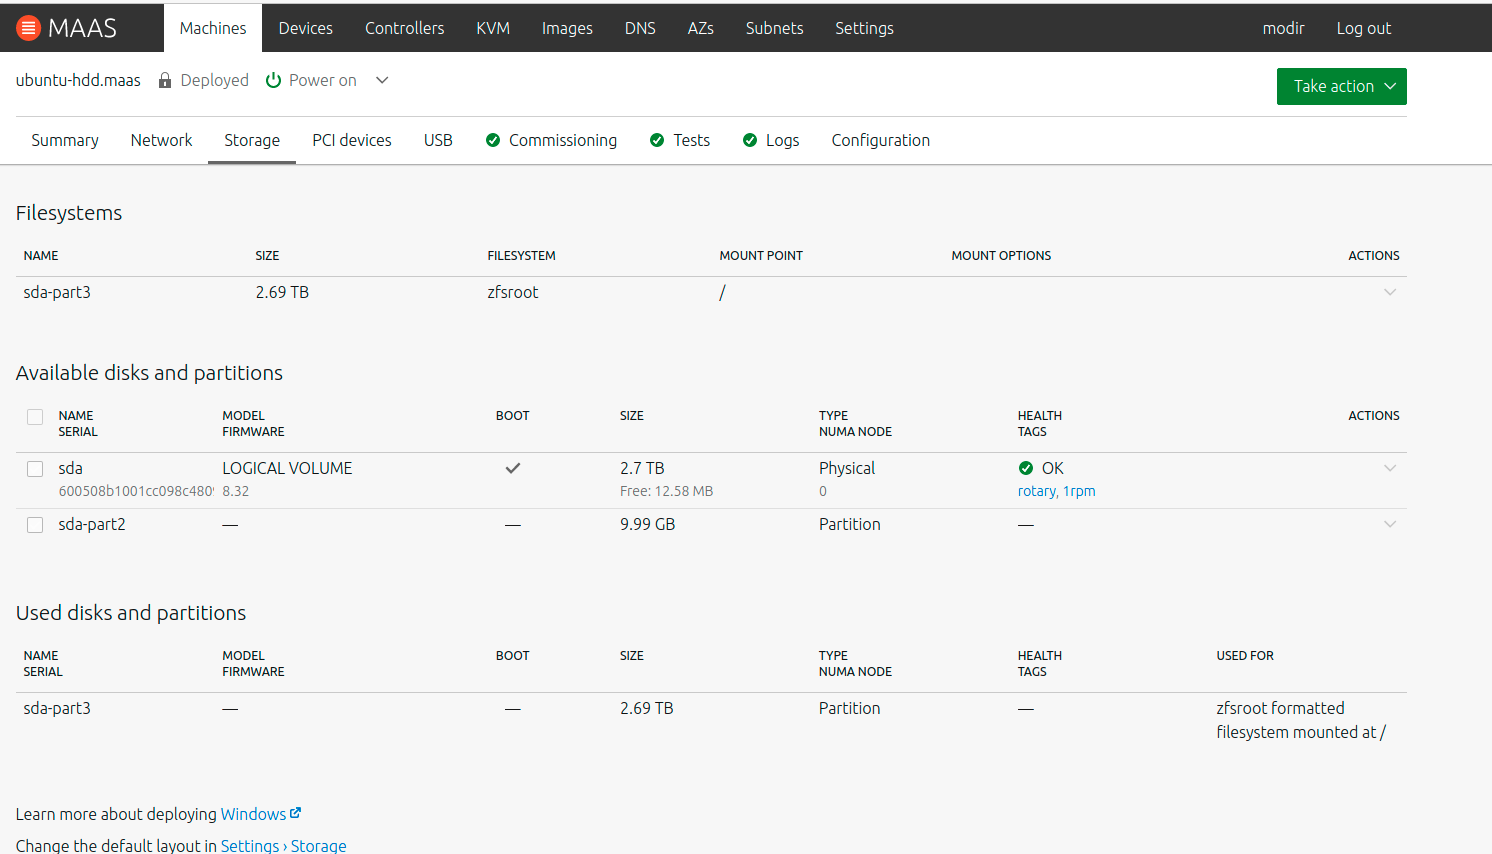Follow the Settings › Storage link
1492x854 pixels.
tap(283, 845)
